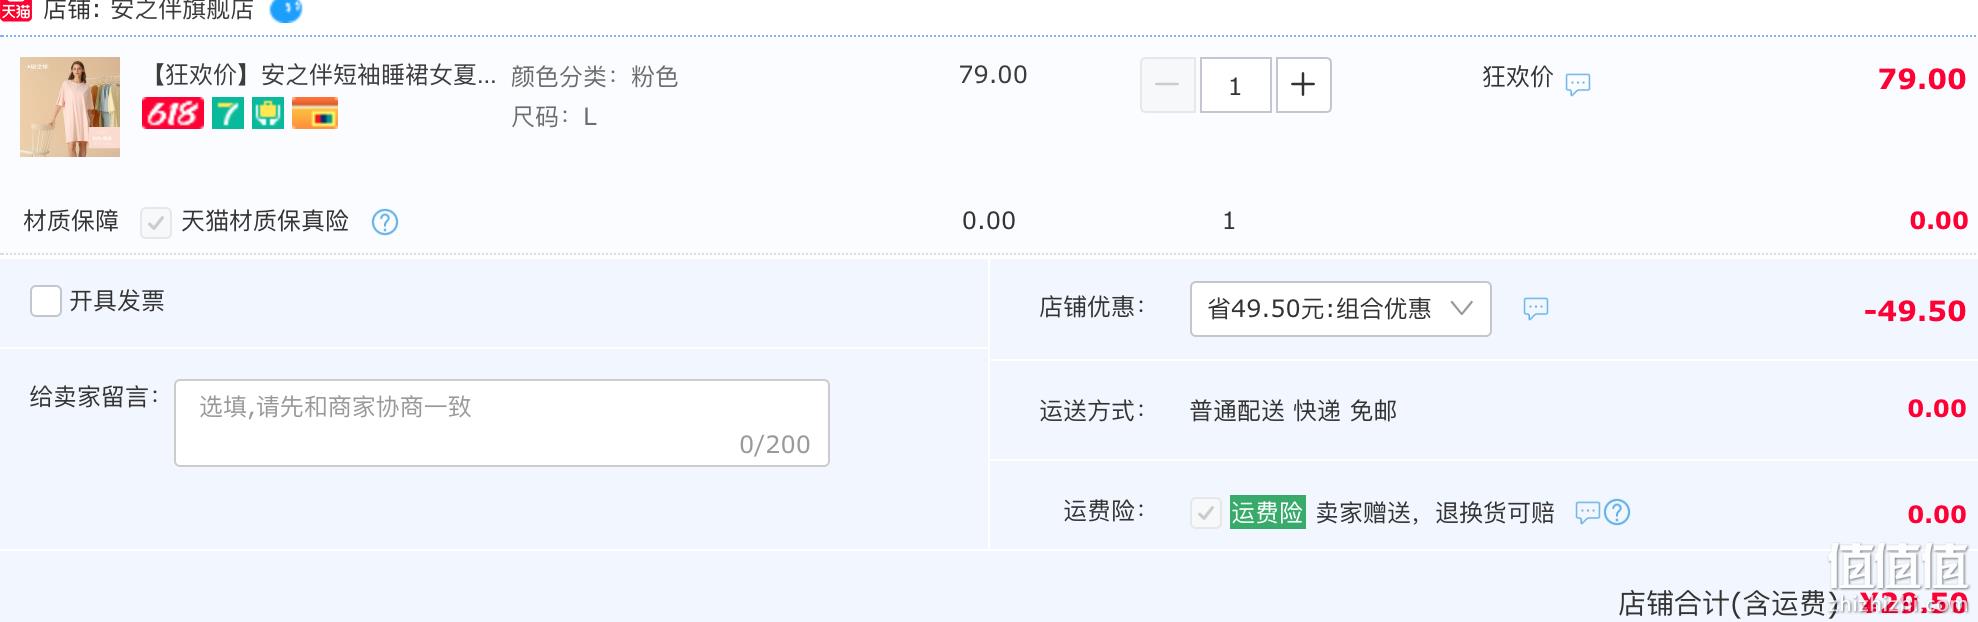Image resolution: width=1978 pixels, height=622 pixels.
Task: Click the blue Wangwang icon beside store name
Action: (x=286, y=10)
